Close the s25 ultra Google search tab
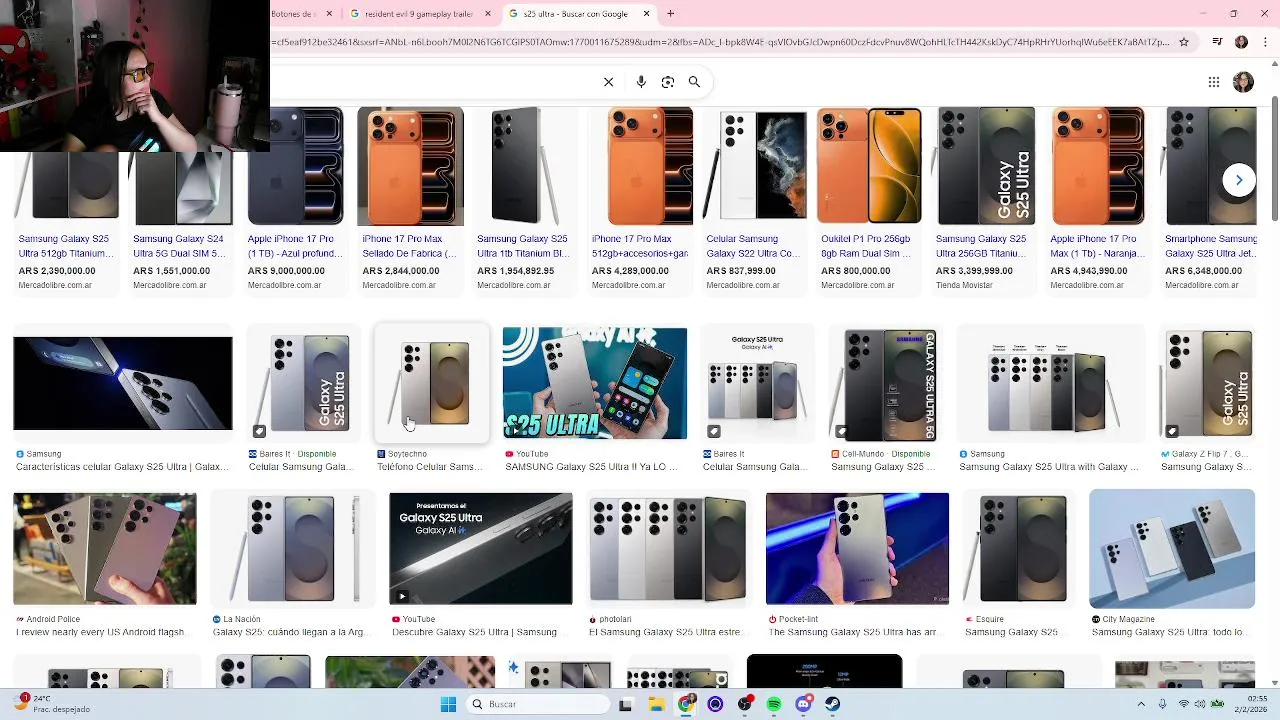This screenshot has height=720, width=1280. (646, 14)
